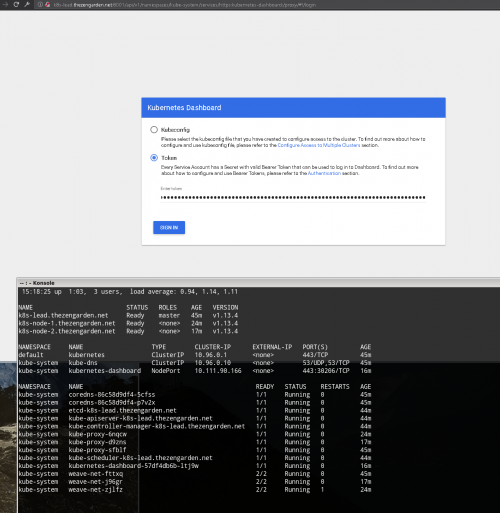Click pod kube-proxy-d9zns
Viewport: 500px width, 513px height.
click(97, 442)
